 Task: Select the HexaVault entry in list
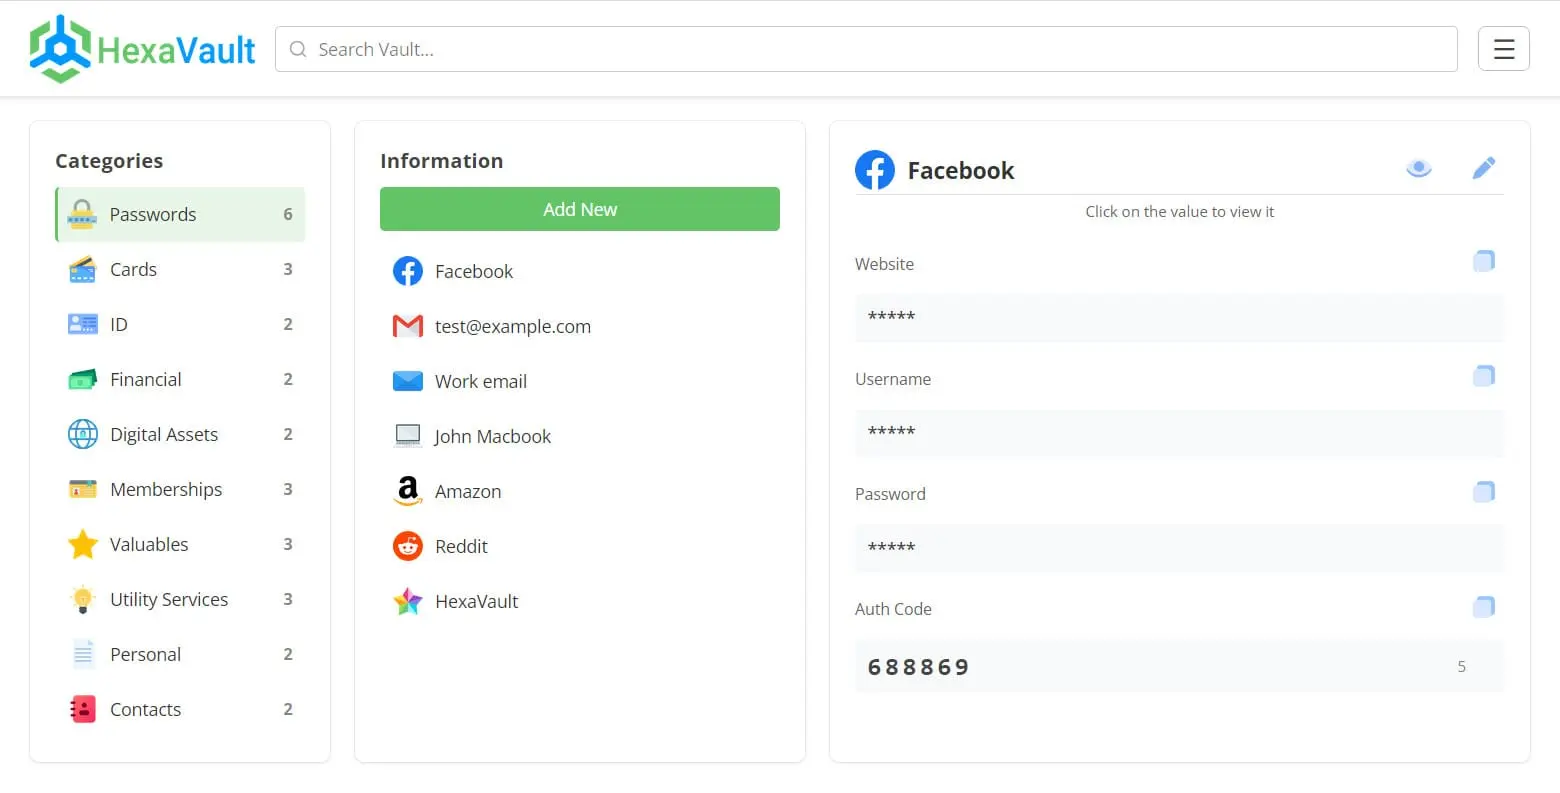(580, 601)
